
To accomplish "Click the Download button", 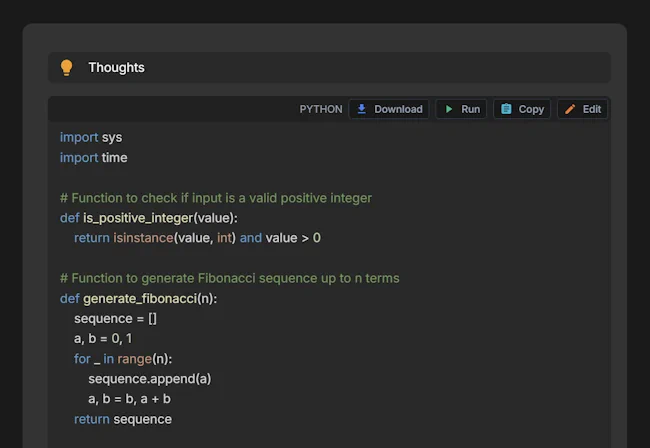I will point(389,109).
